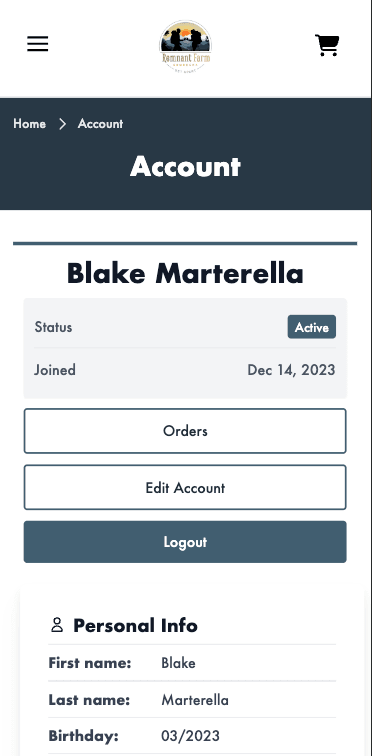
Task: View your Orders
Action: point(185,431)
